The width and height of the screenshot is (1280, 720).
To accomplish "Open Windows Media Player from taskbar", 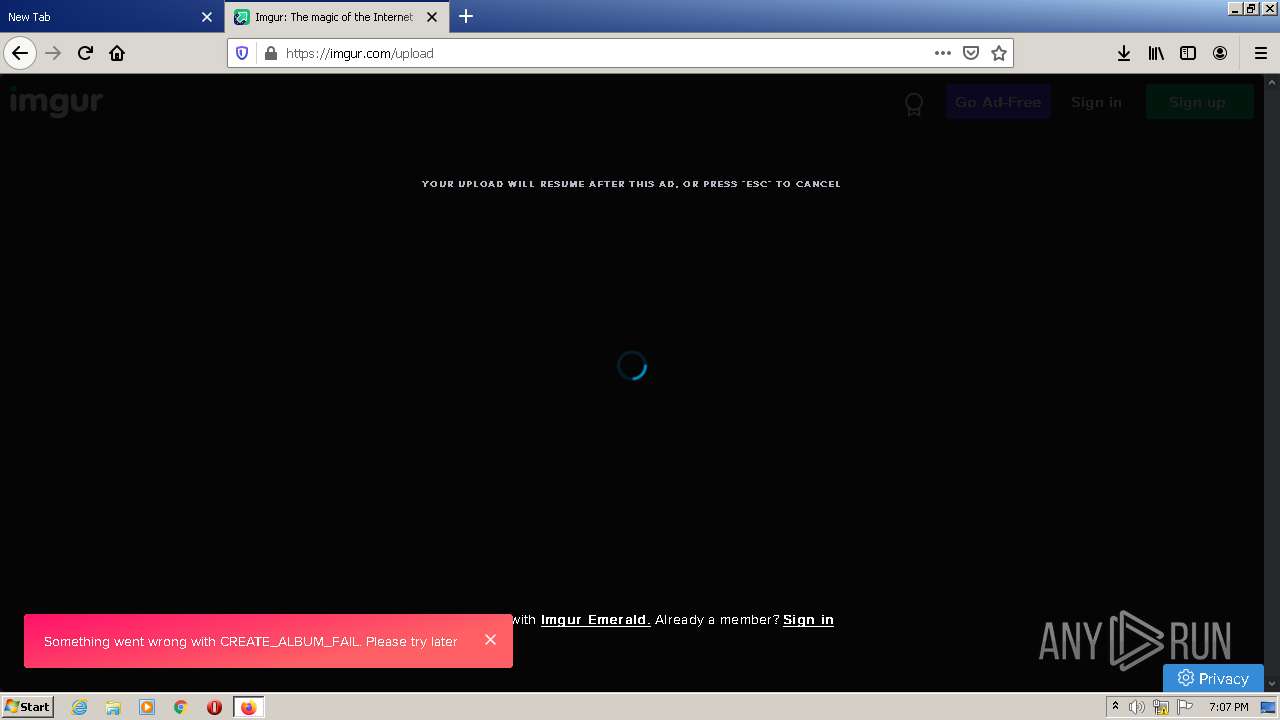I will coord(147,707).
